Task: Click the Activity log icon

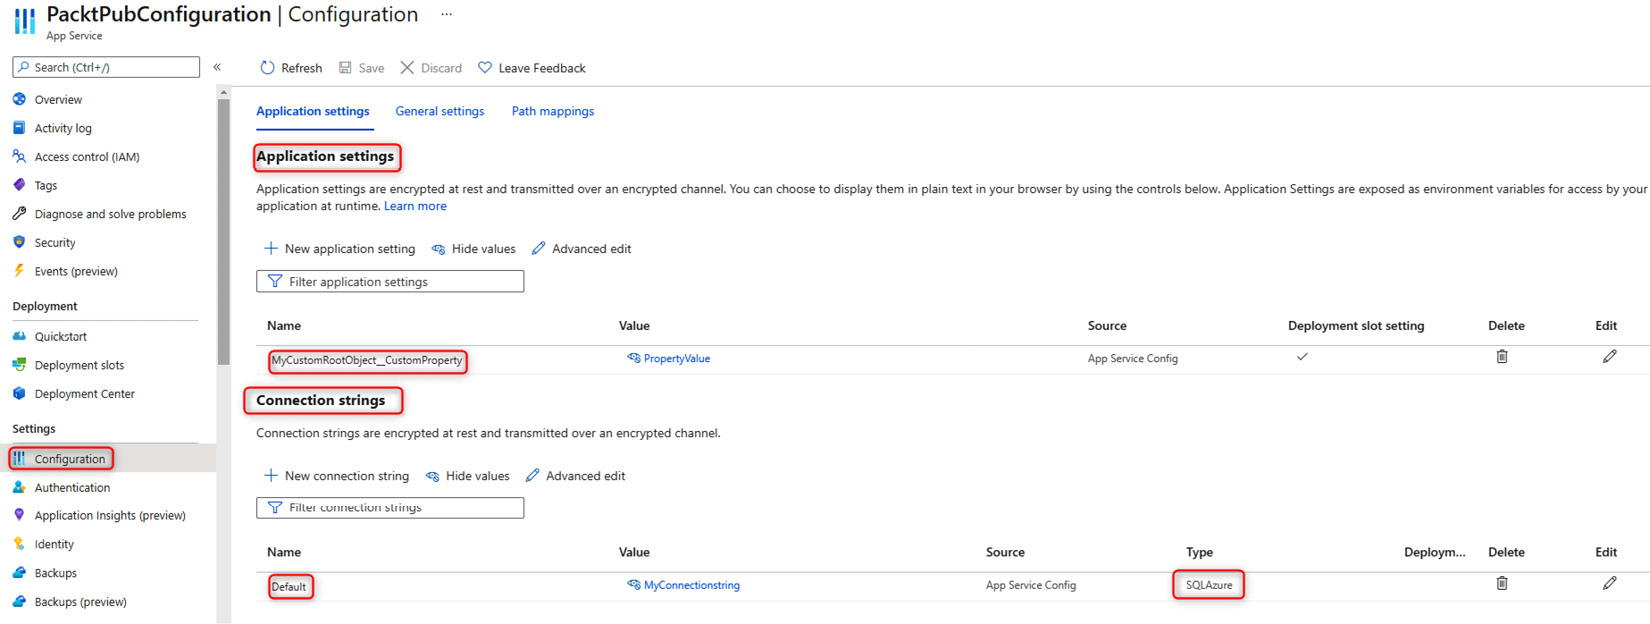Action: pyautogui.click(x=19, y=128)
